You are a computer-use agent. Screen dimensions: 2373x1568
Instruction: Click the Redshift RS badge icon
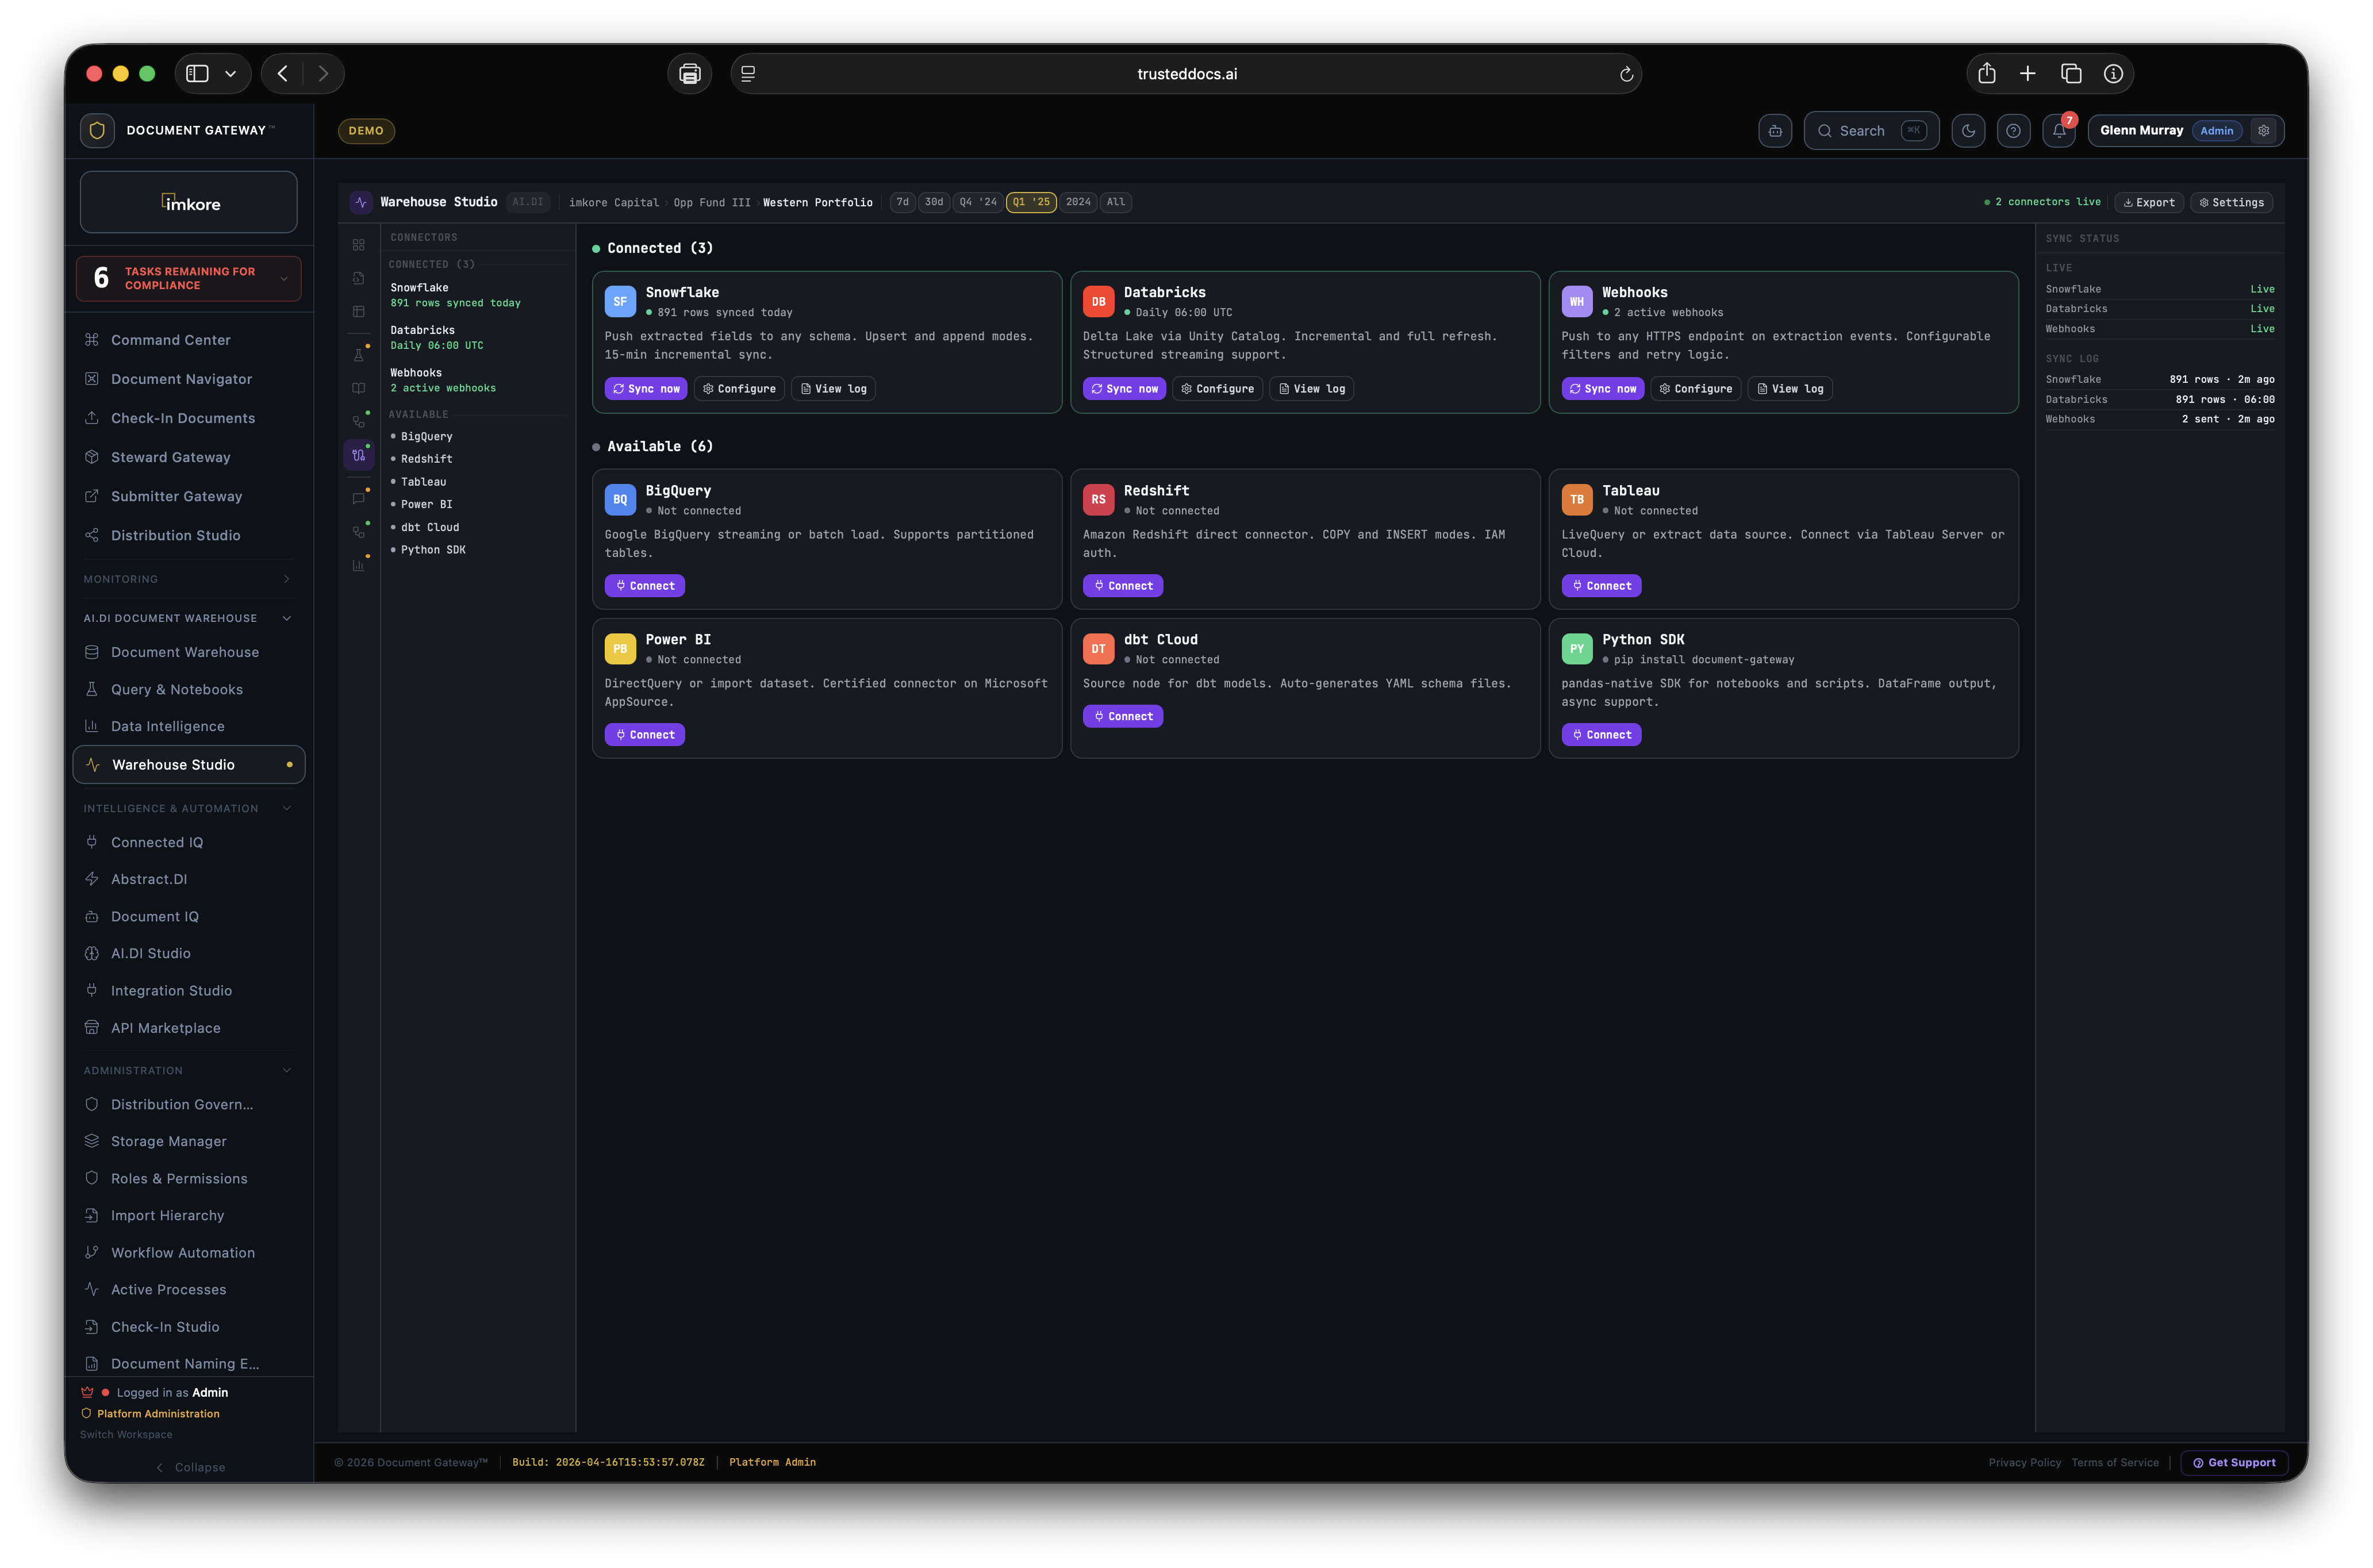1098,499
